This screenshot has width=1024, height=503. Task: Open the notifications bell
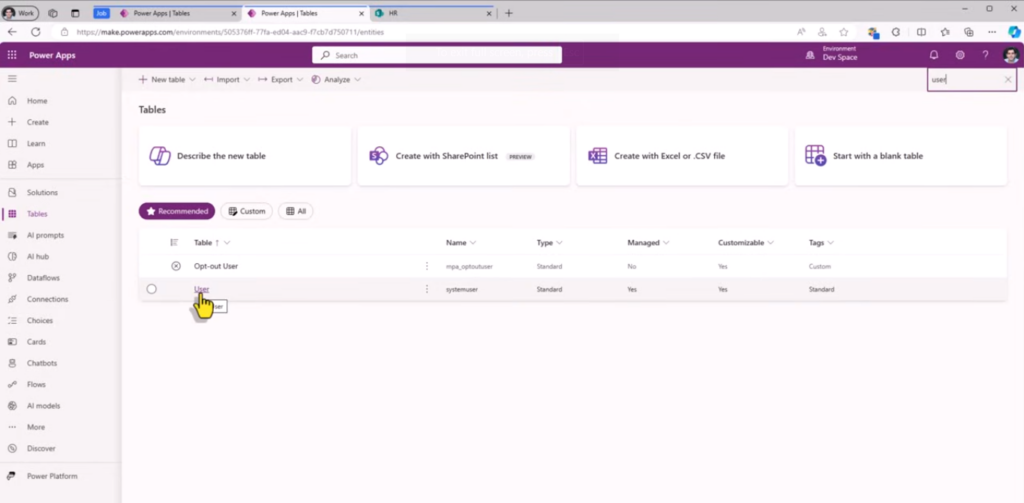click(x=934, y=56)
